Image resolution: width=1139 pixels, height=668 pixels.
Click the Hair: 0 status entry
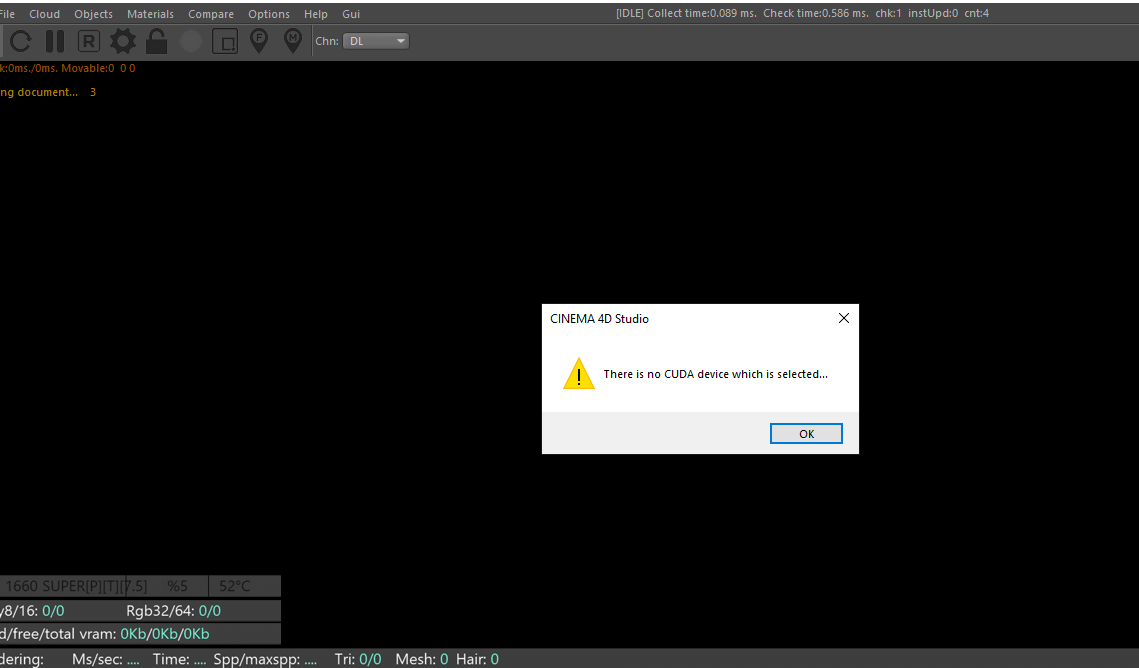pyautogui.click(x=477, y=659)
